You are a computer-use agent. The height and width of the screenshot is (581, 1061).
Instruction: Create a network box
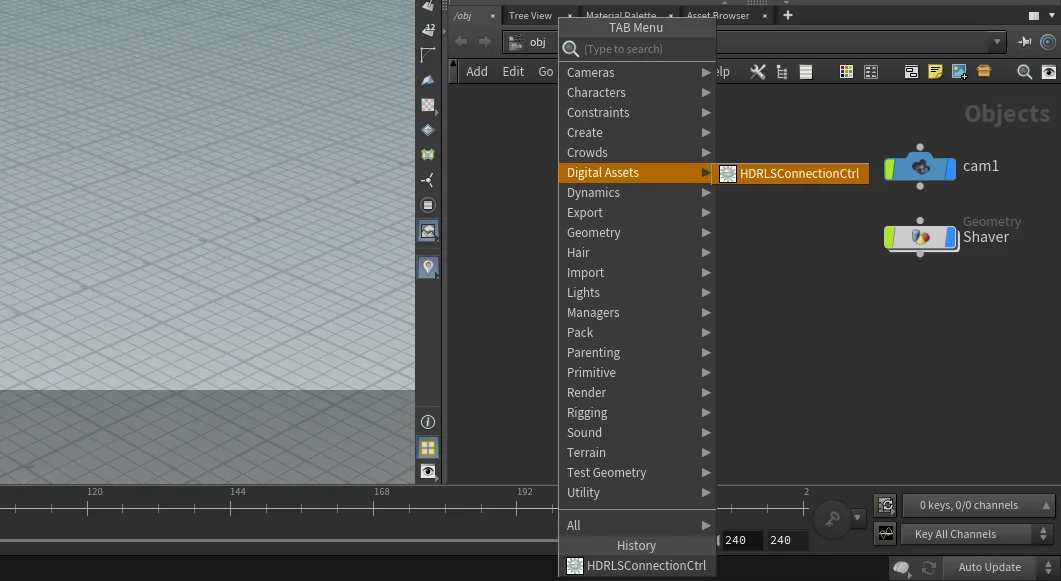click(x=911, y=72)
